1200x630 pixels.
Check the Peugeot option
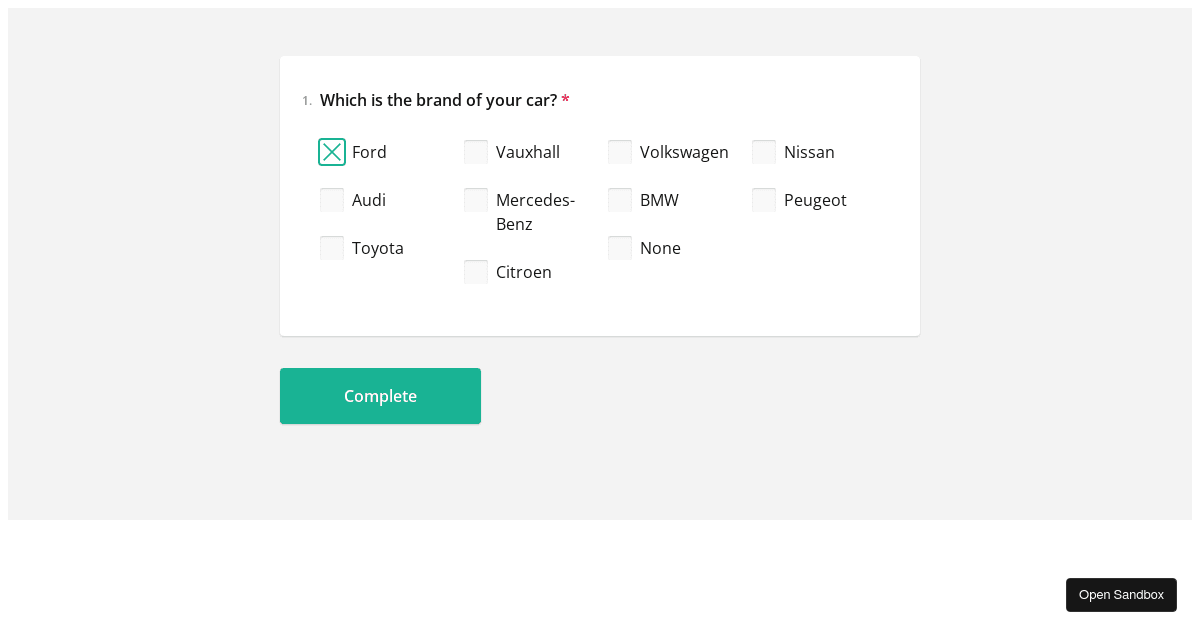(x=764, y=200)
